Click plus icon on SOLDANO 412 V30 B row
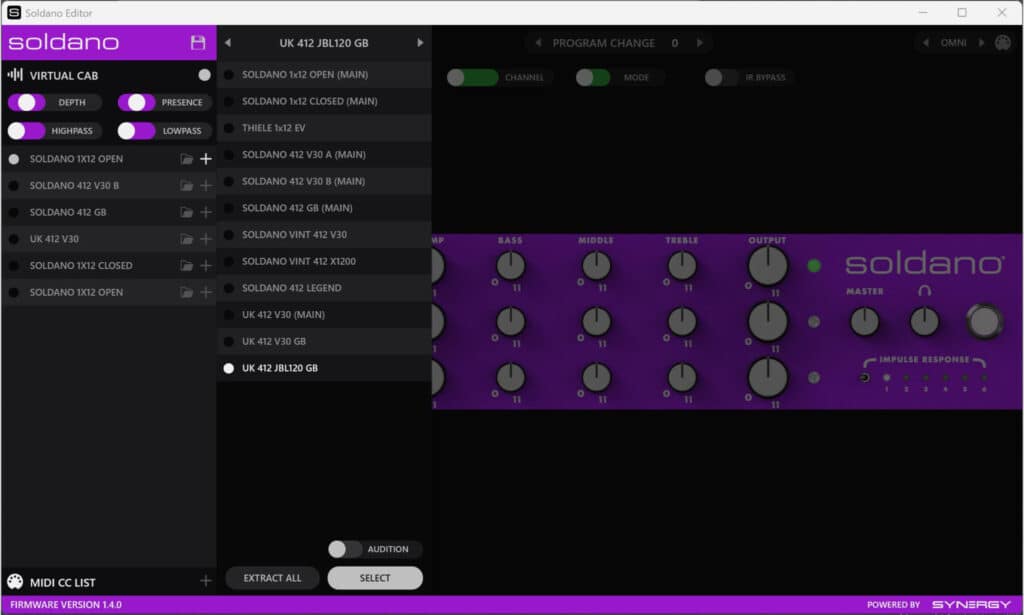1024x615 pixels. (206, 185)
